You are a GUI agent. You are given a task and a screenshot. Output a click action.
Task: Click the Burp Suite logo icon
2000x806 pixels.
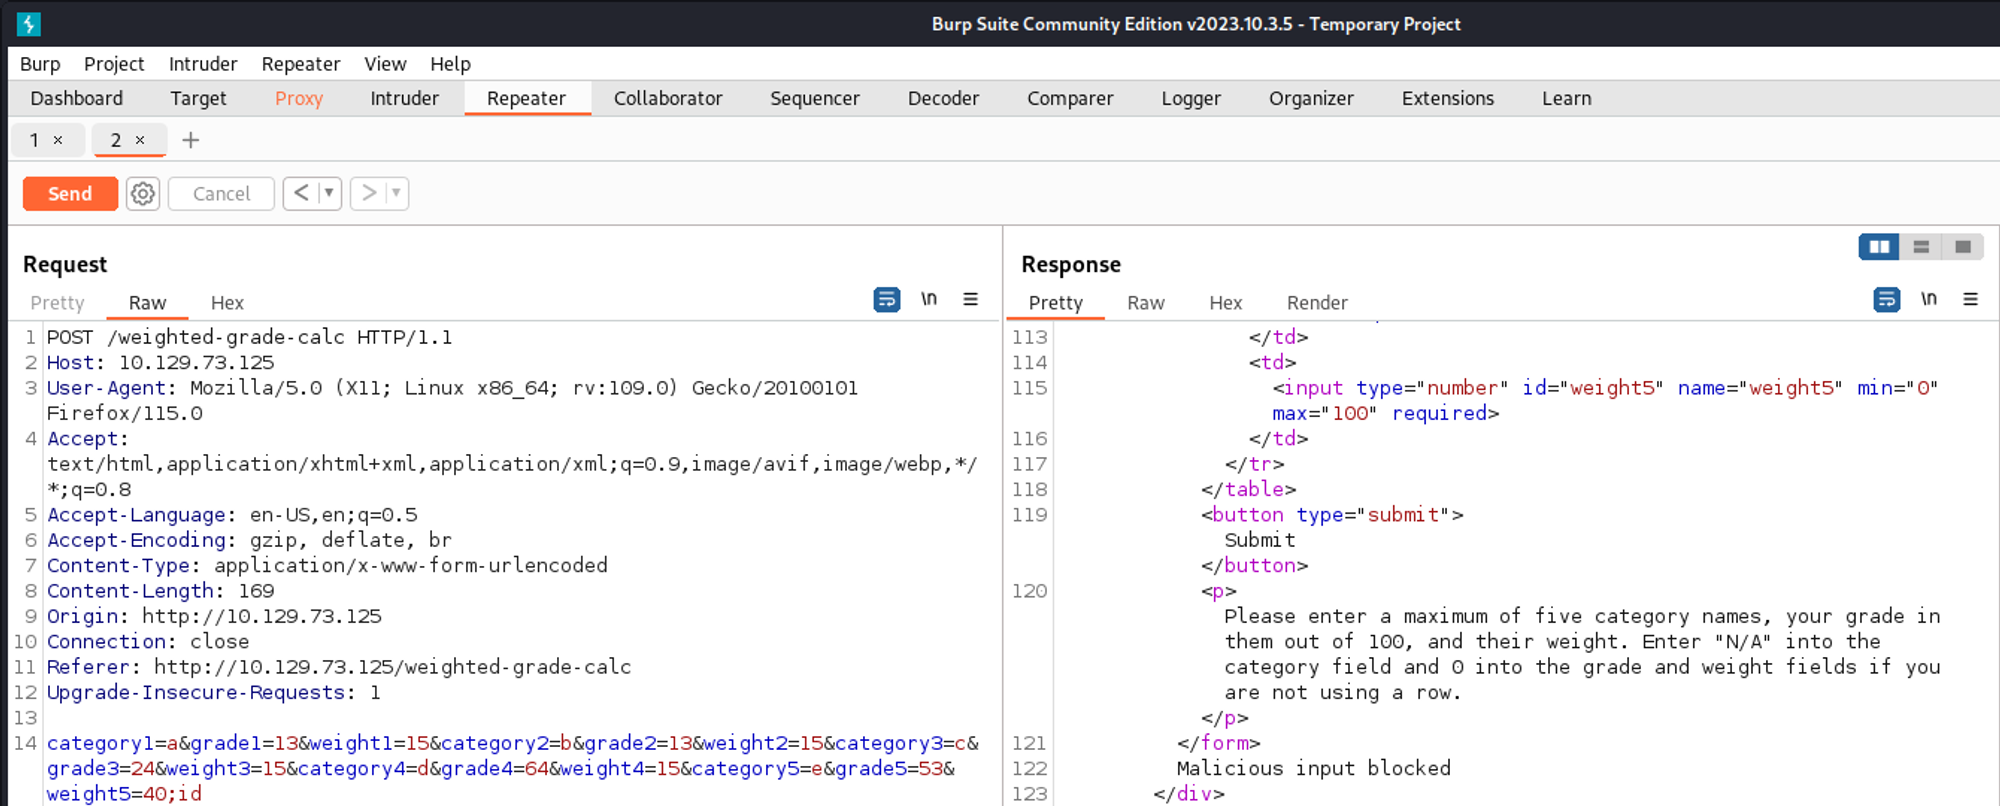coord(29,24)
